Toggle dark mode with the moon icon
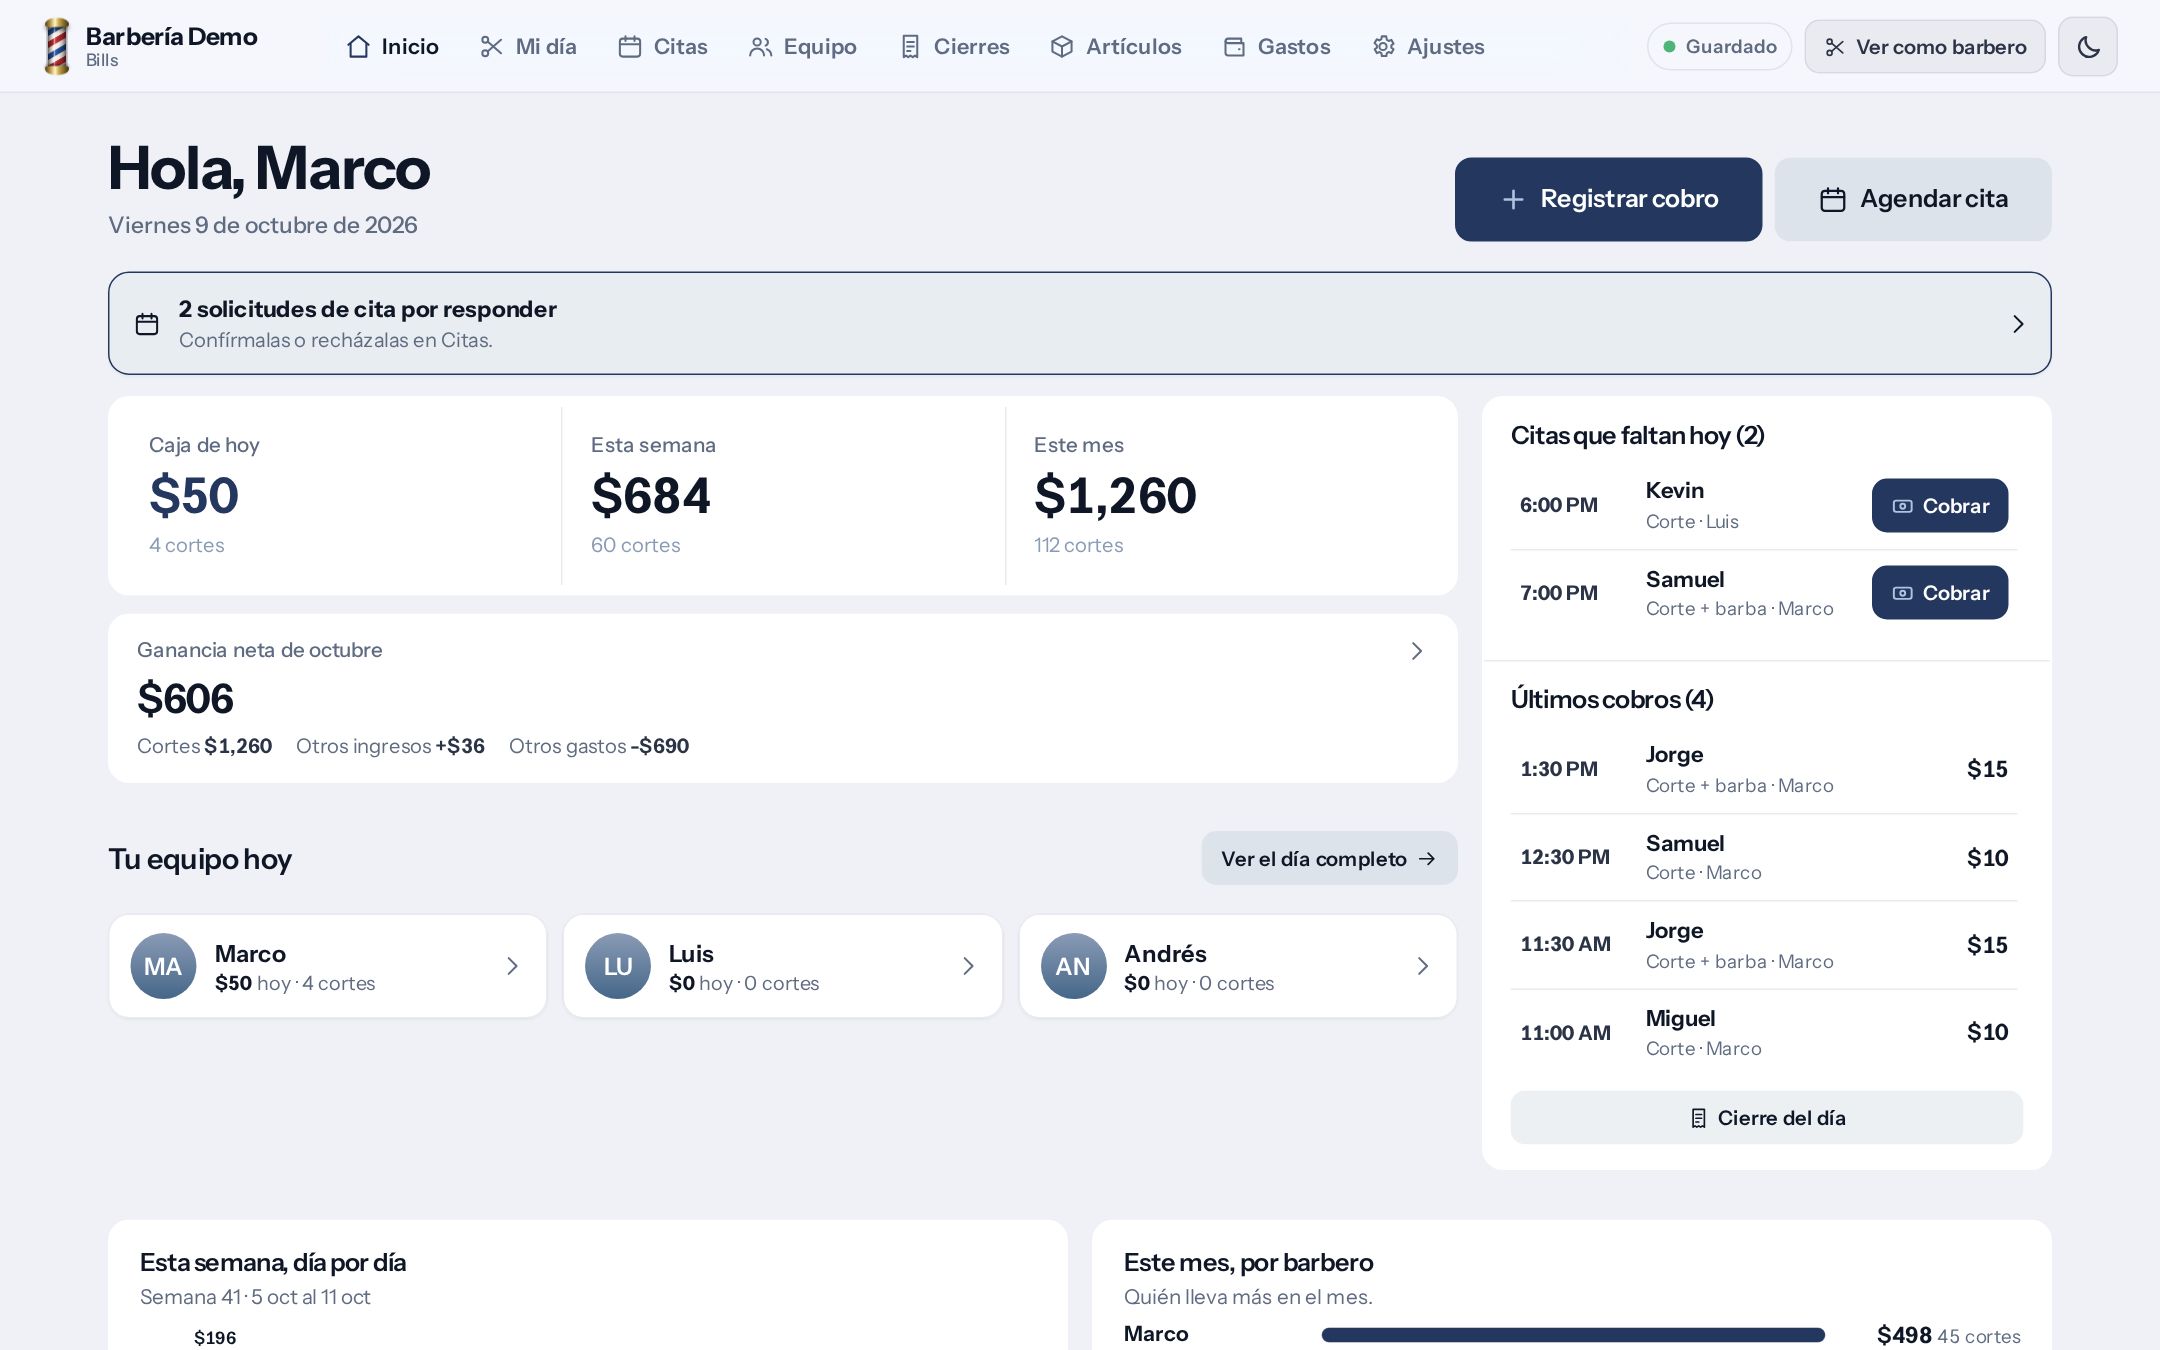Image resolution: width=2160 pixels, height=1350 pixels. (x=2087, y=47)
